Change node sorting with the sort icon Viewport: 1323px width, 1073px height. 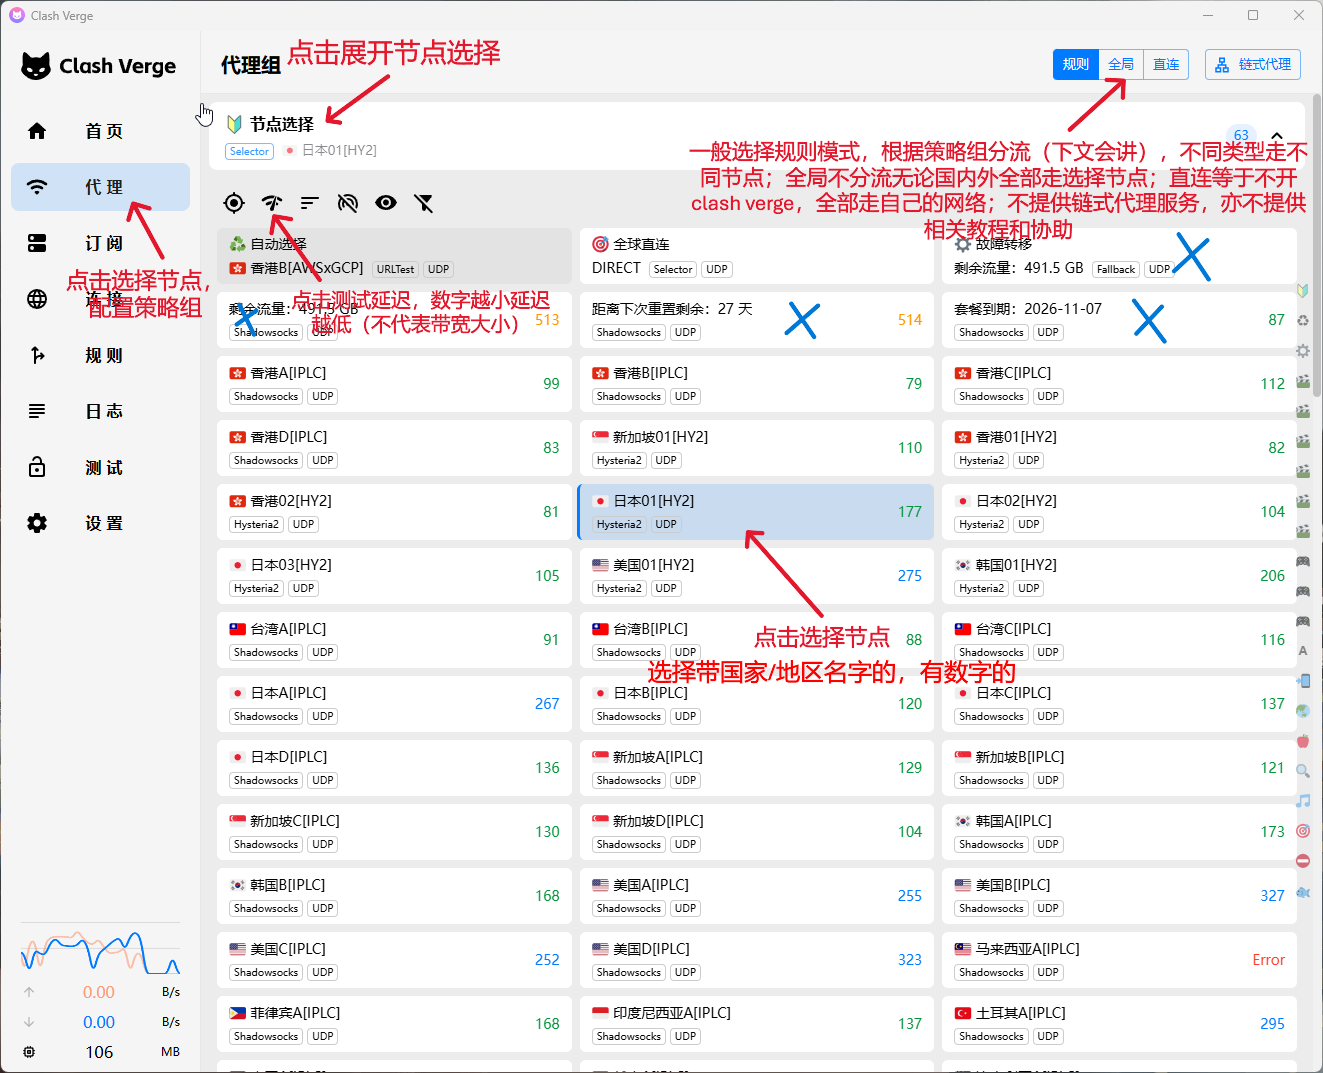310,203
